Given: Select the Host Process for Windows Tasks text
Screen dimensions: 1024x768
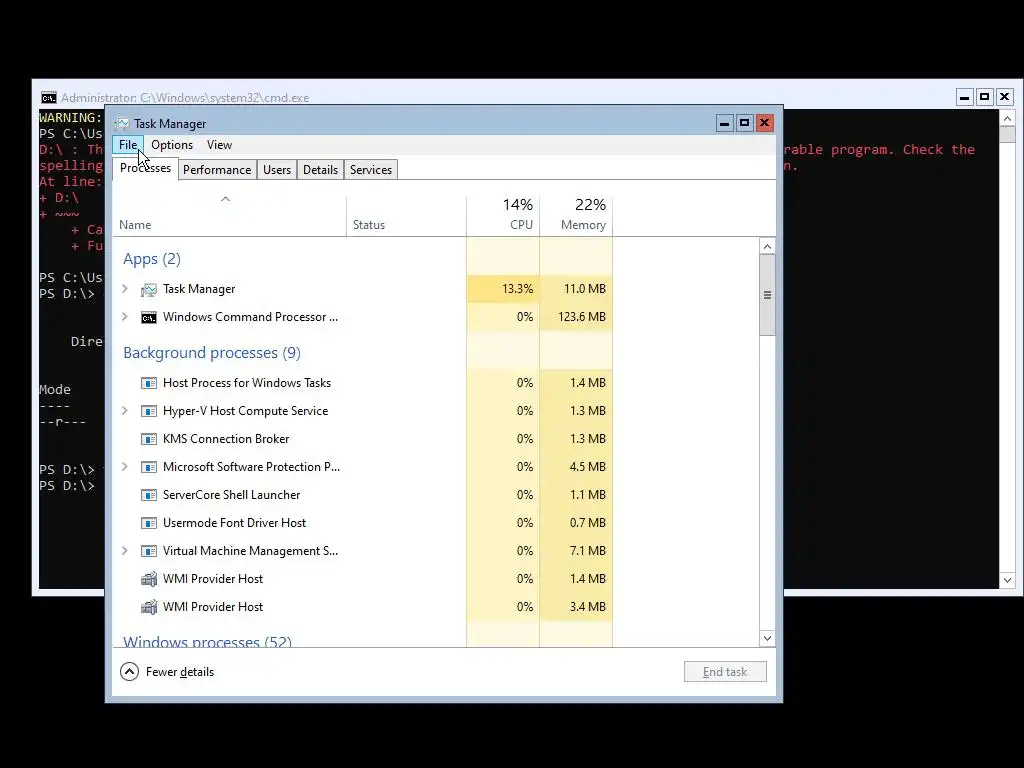Looking at the screenshot, I should (247, 383).
